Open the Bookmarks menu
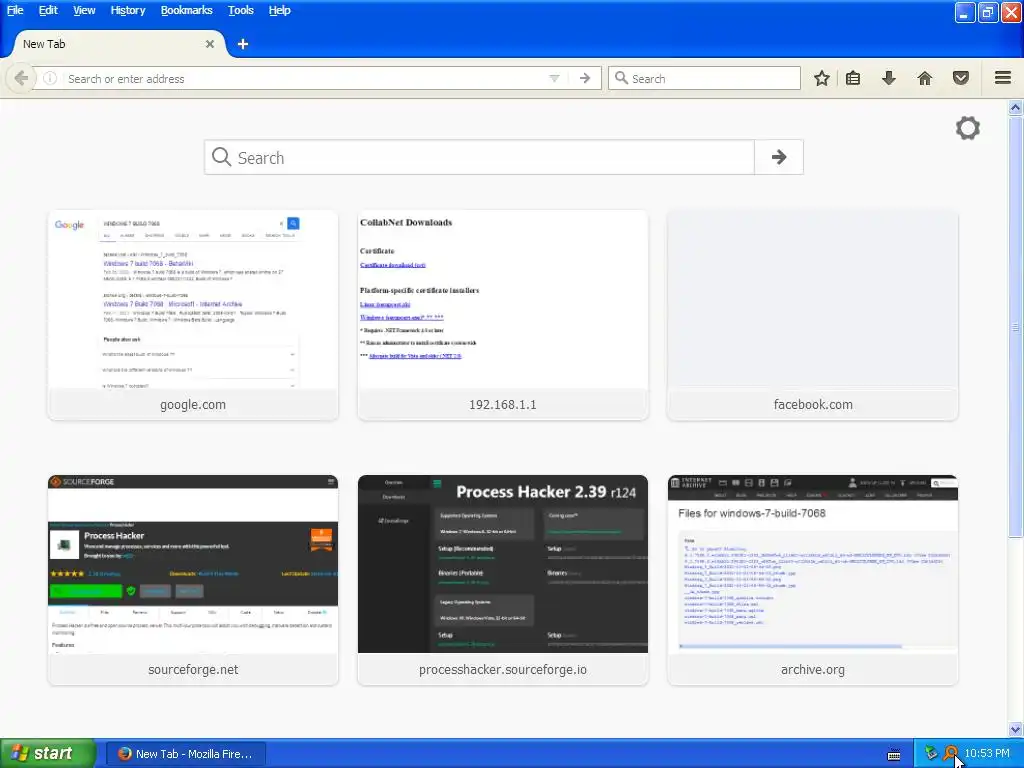This screenshot has height=768, width=1024. pyautogui.click(x=187, y=10)
